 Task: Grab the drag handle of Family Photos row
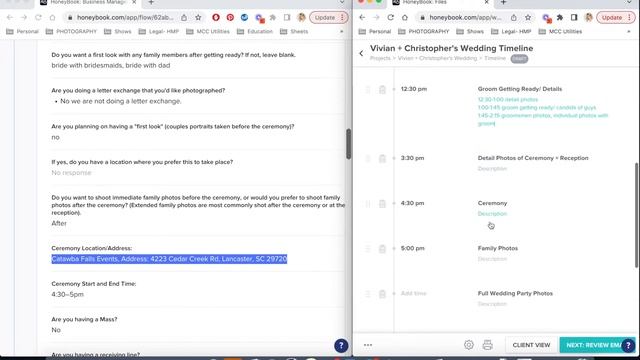(x=368, y=249)
